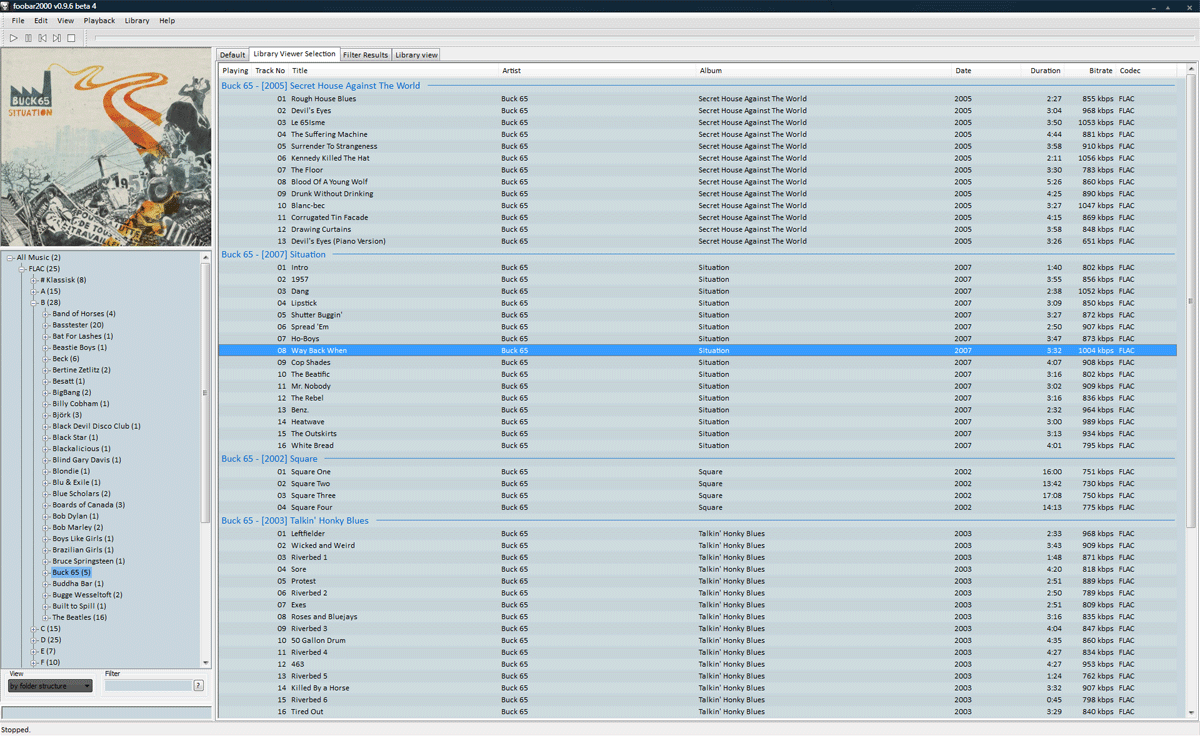Click the Stop playback button
1200x736 pixels.
(71, 38)
